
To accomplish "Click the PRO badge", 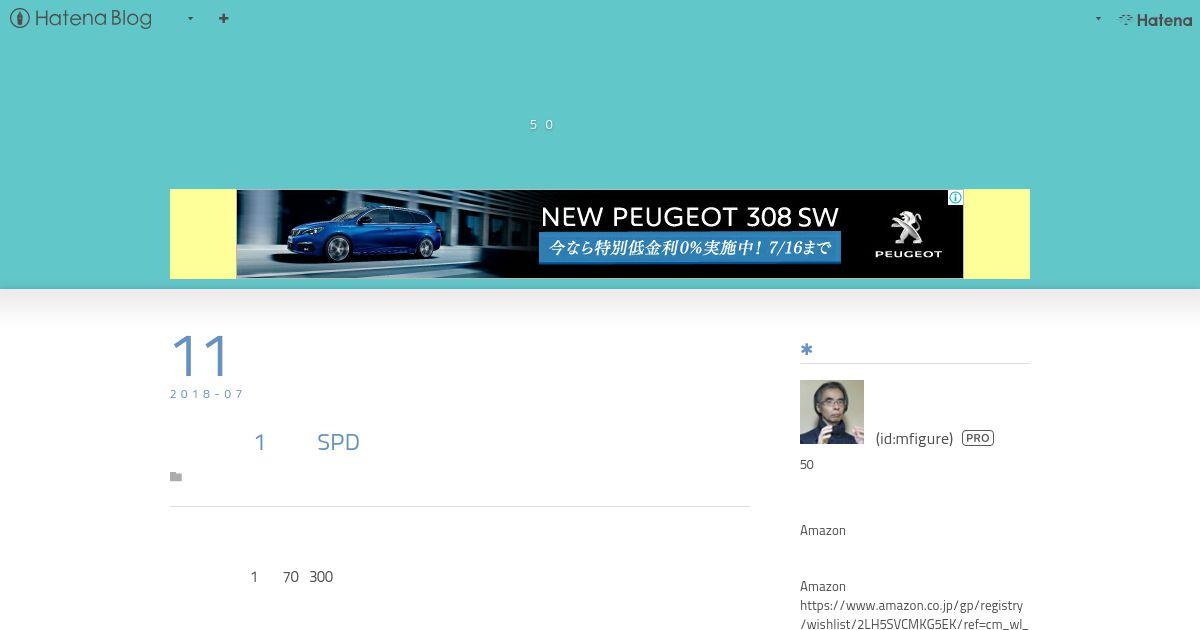I will coord(978,438).
